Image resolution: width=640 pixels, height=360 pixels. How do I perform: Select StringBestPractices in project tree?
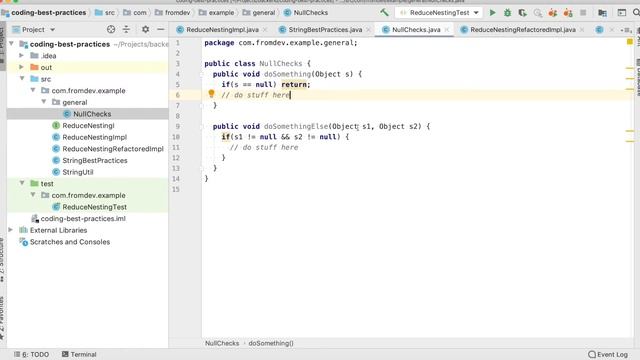pyautogui.click(x=95, y=160)
